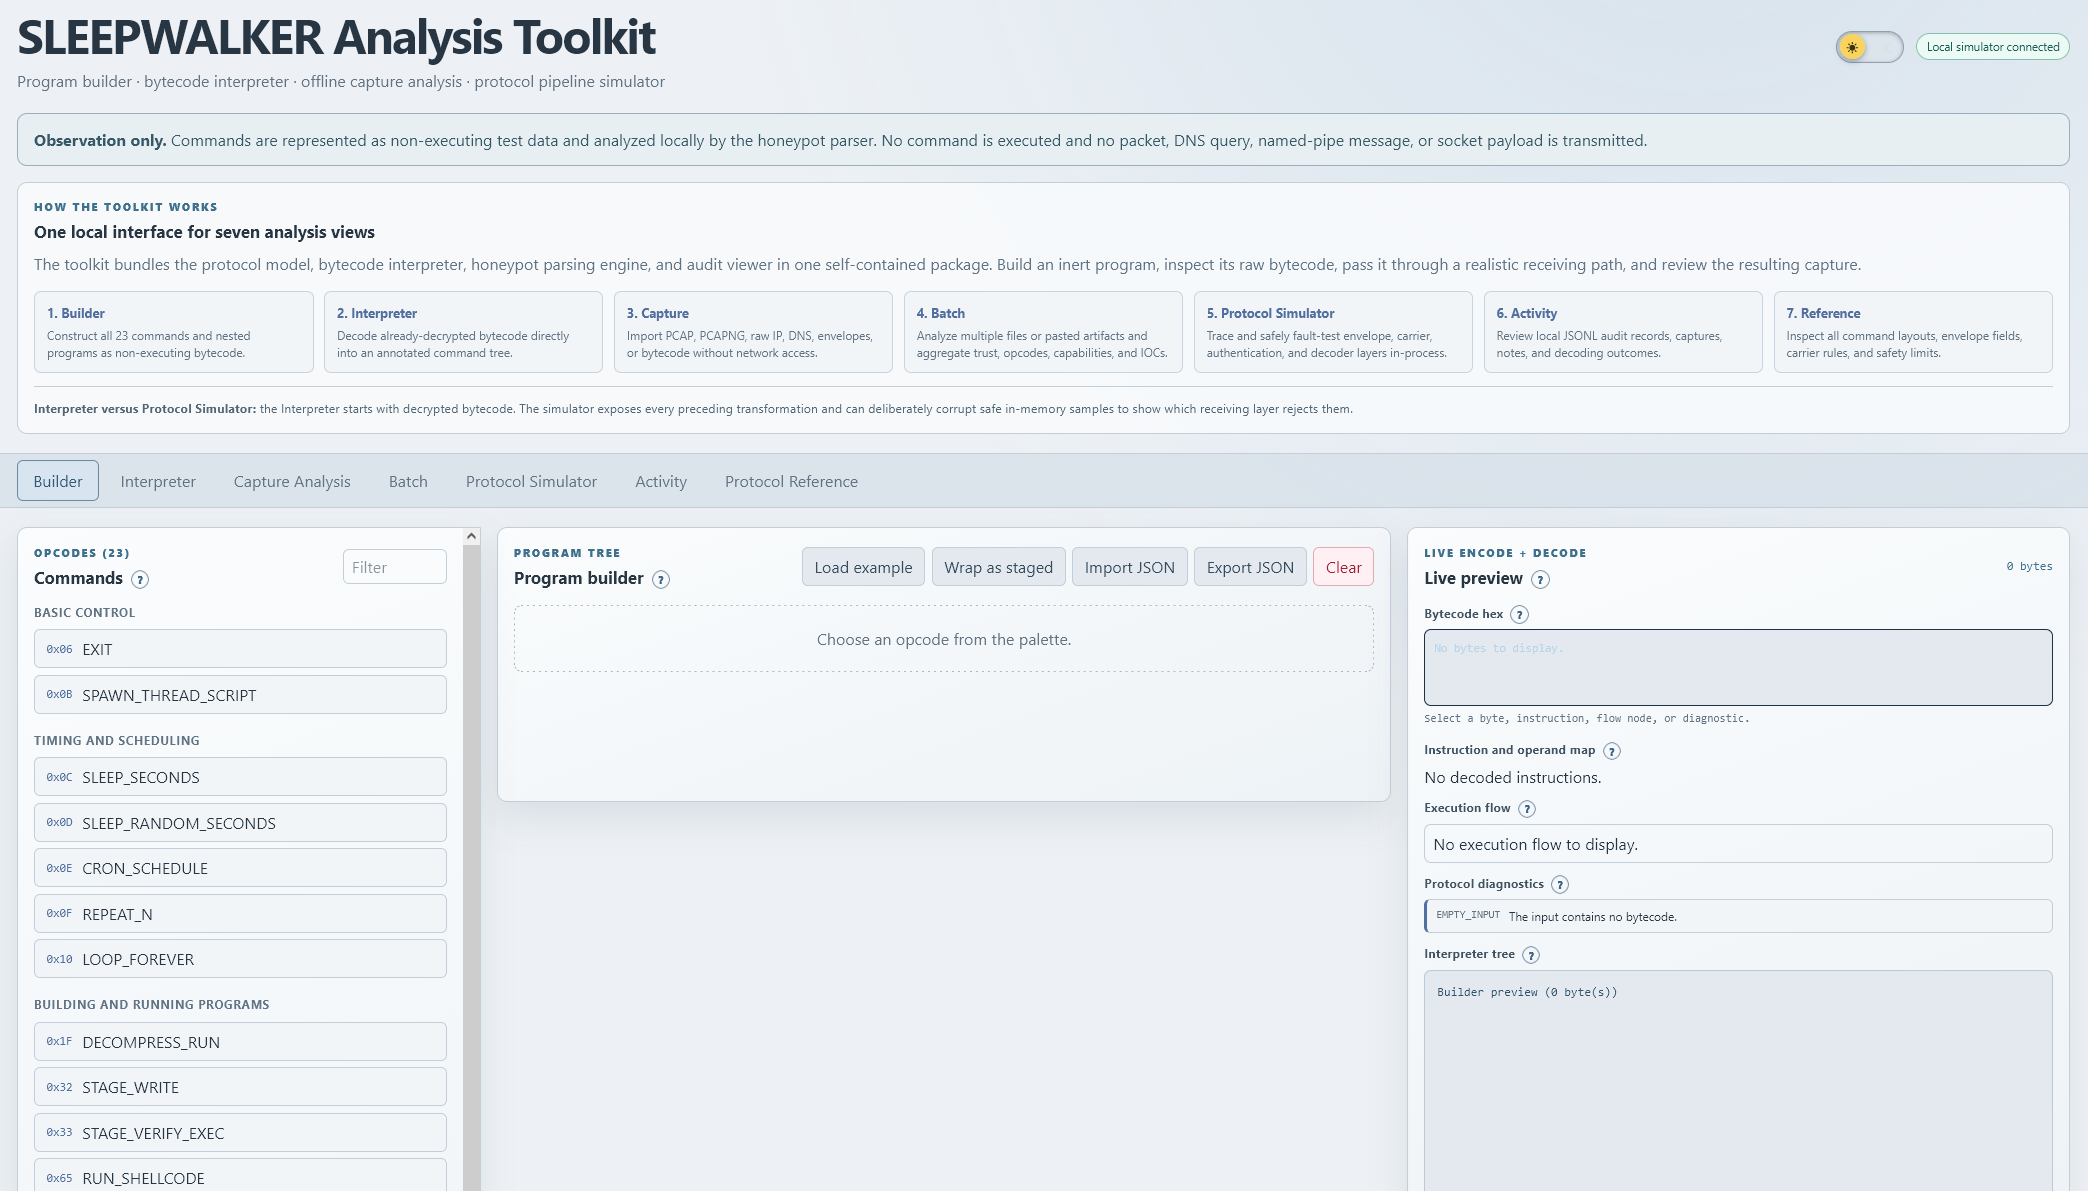
Task: Add the DECOMPRESS_RUN opcode
Action: tap(240, 1042)
